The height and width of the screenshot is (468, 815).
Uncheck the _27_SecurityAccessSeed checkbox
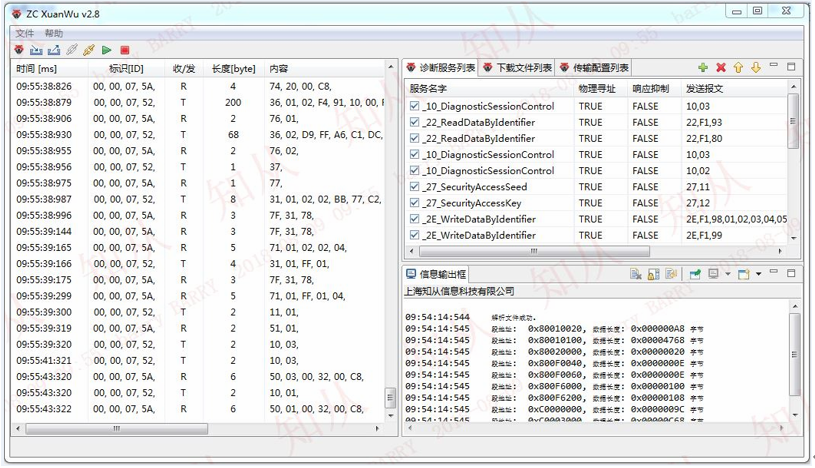pos(414,187)
